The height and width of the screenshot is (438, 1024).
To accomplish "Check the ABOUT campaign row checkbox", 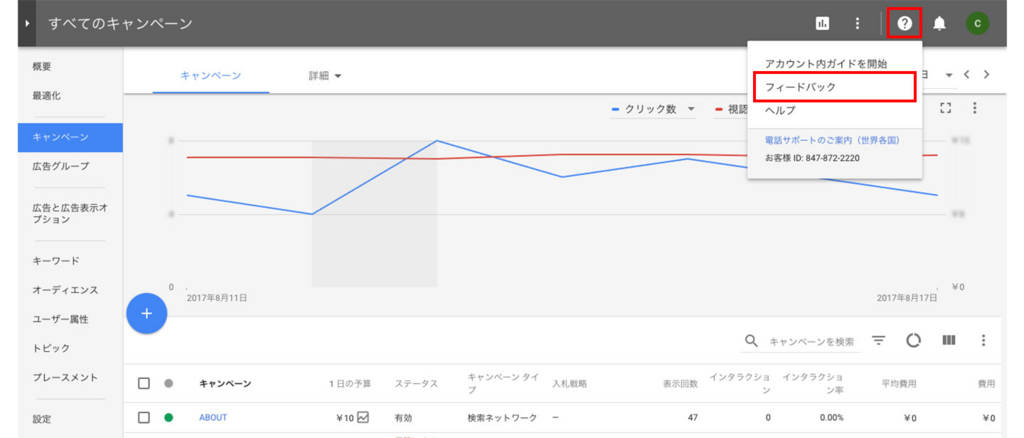I will tap(144, 417).
